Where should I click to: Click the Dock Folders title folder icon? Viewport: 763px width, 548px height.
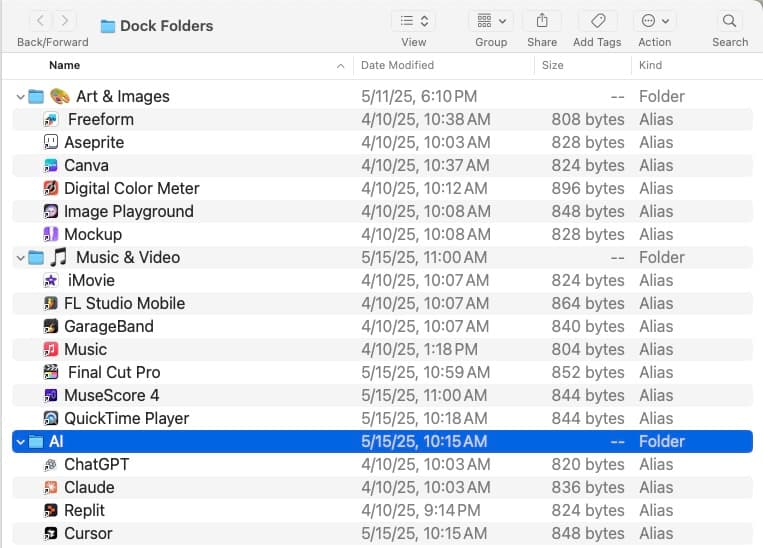pos(108,26)
